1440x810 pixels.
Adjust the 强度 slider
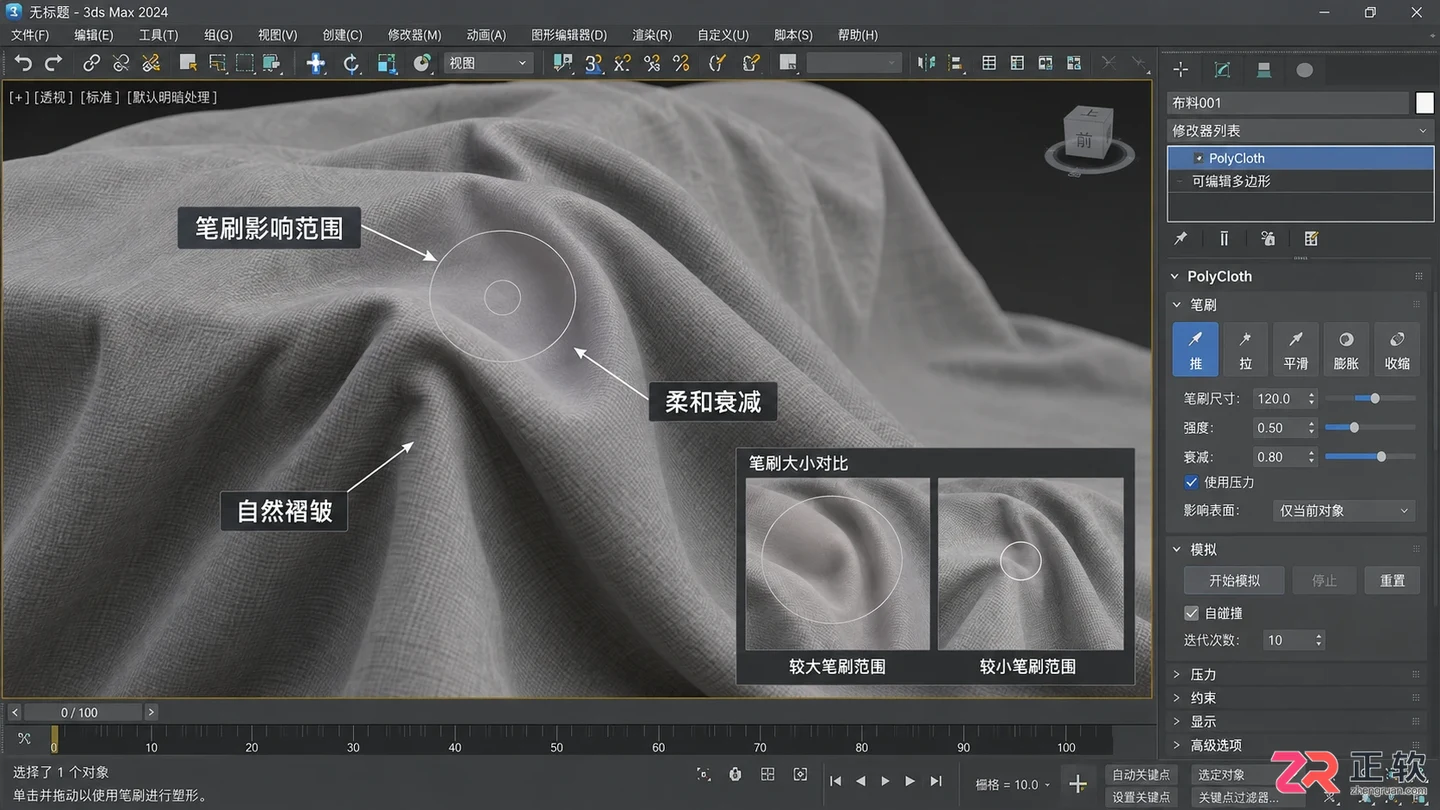(x=1370, y=427)
